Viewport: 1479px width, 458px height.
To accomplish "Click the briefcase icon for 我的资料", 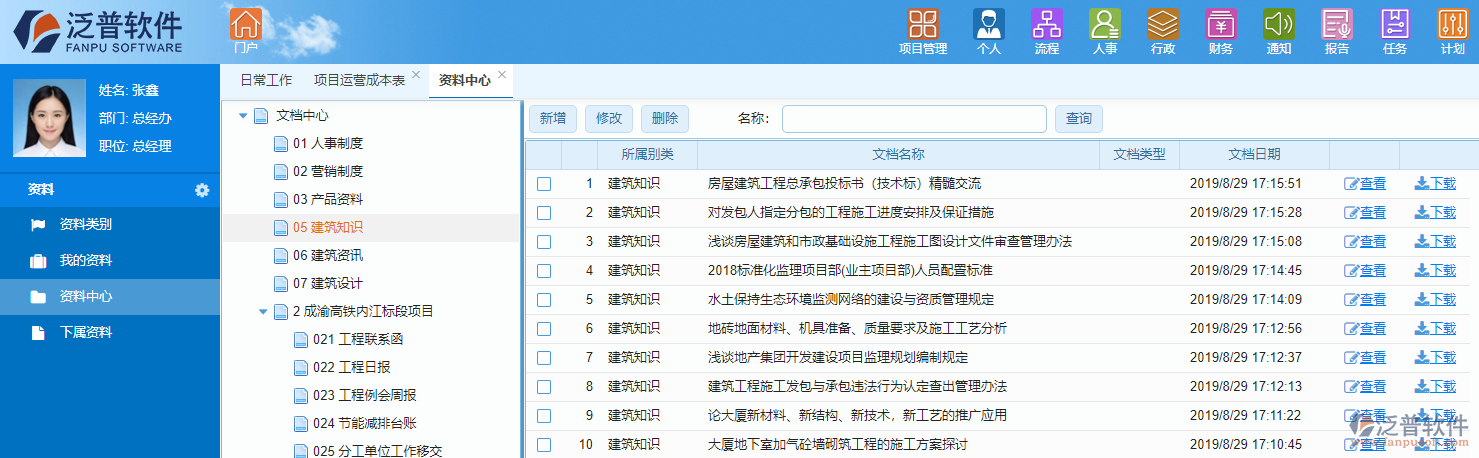I will (x=38, y=261).
